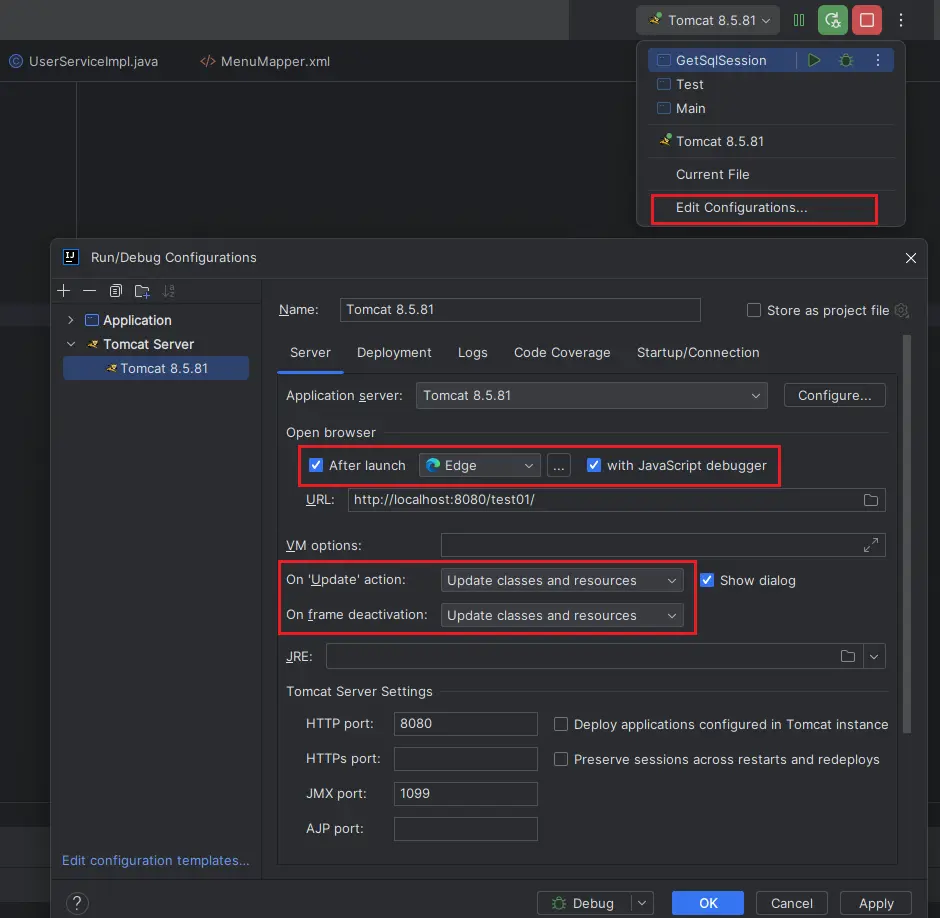Toggle with JavaScript debugger checkbox

pyautogui.click(x=593, y=465)
